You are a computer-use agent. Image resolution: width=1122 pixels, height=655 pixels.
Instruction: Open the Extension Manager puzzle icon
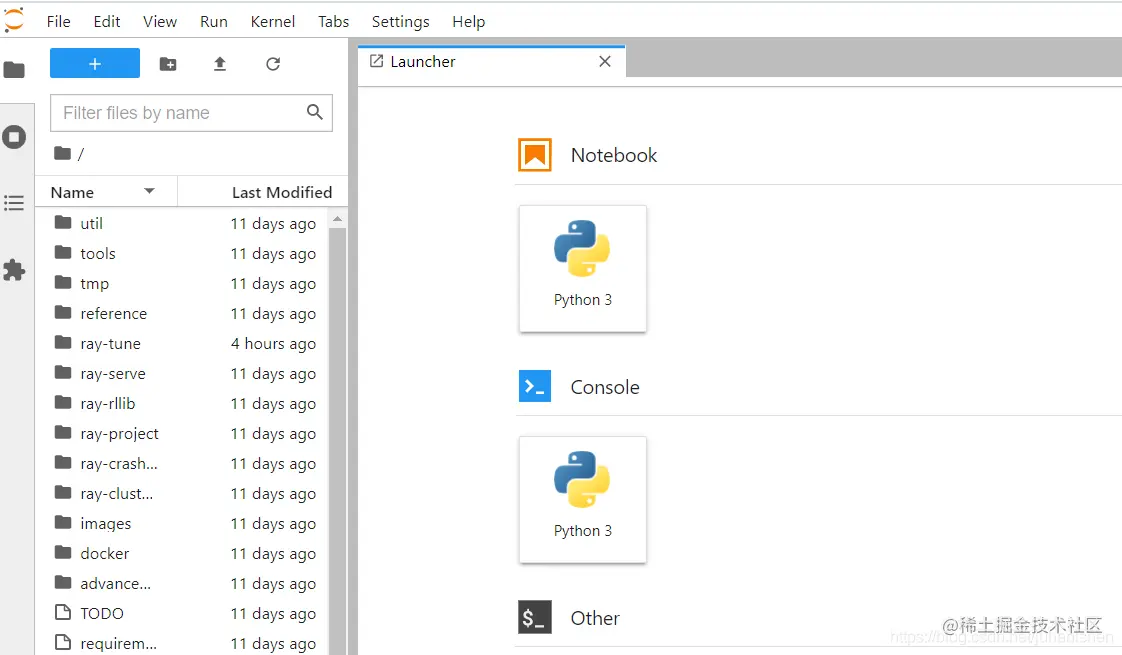pos(14,271)
